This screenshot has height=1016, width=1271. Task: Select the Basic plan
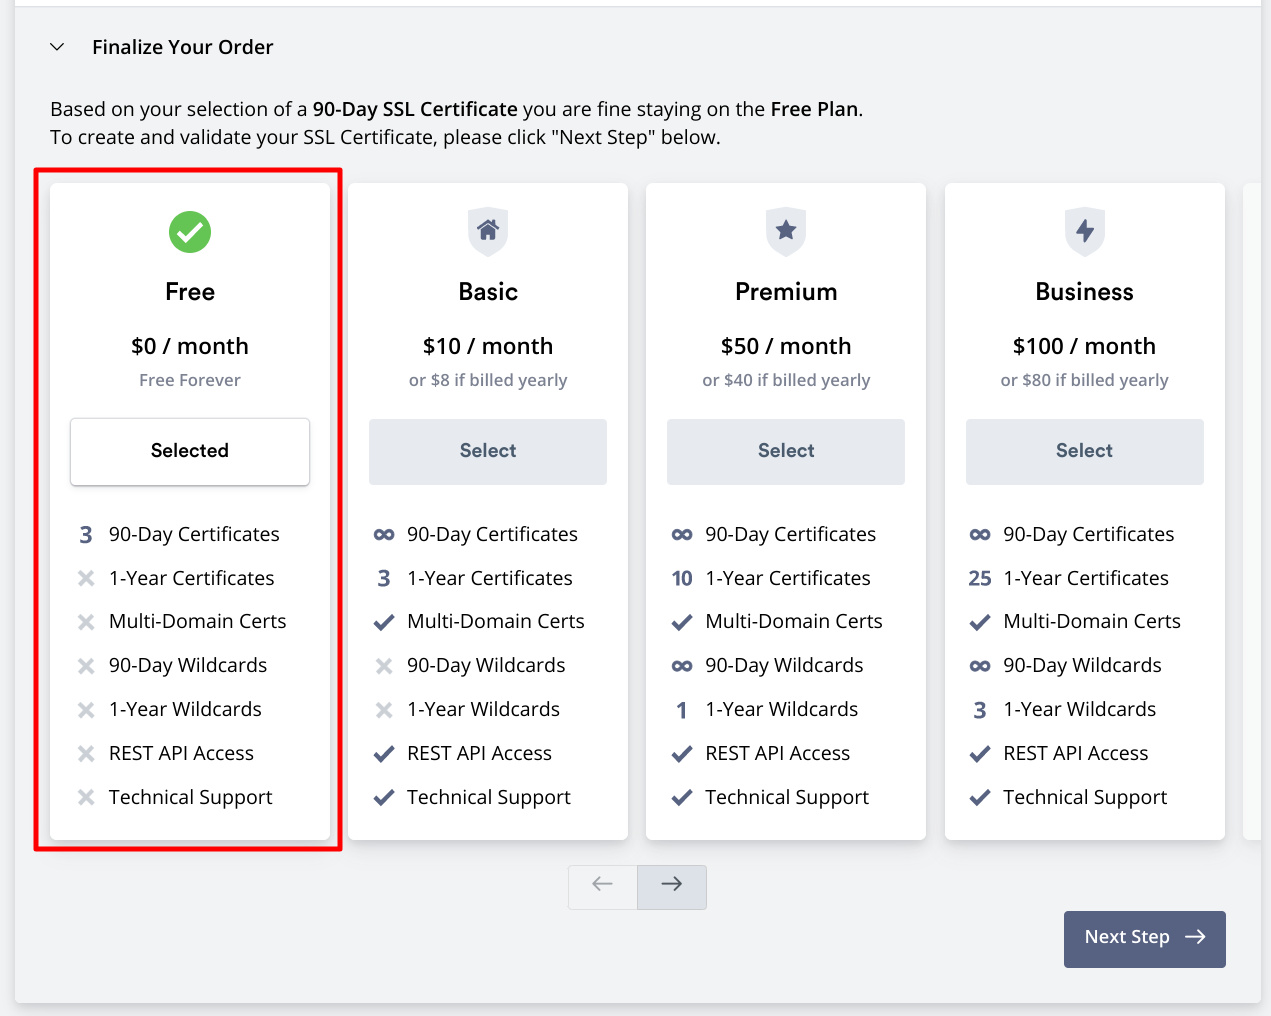pyautogui.click(x=487, y=451)
